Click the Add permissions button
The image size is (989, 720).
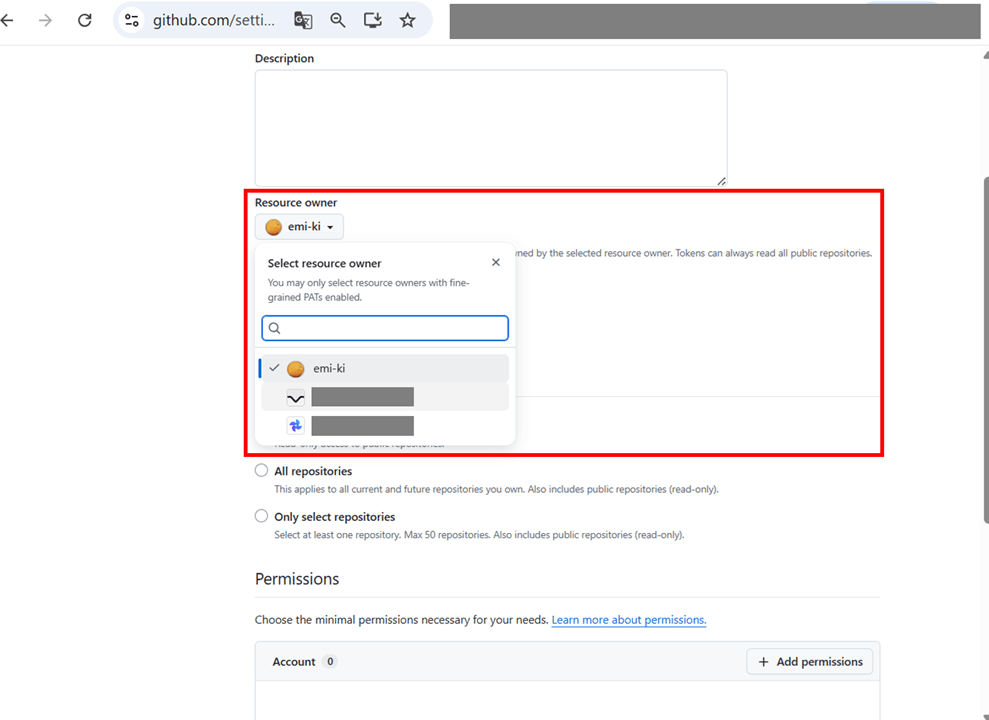tap(810, 661)
